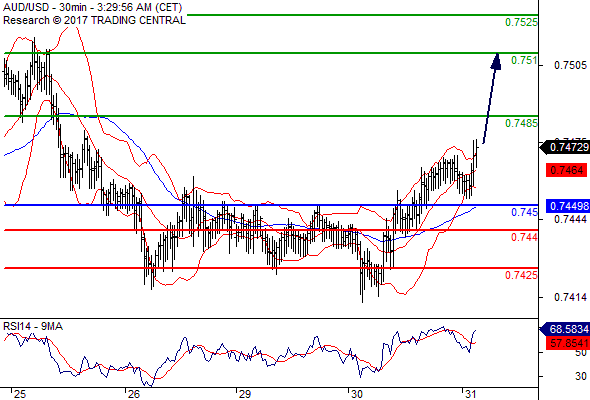The width and height of the screenshot is (590, 400).
Task: Click the date marker 26 on time axis
Action: coord(133,394)
